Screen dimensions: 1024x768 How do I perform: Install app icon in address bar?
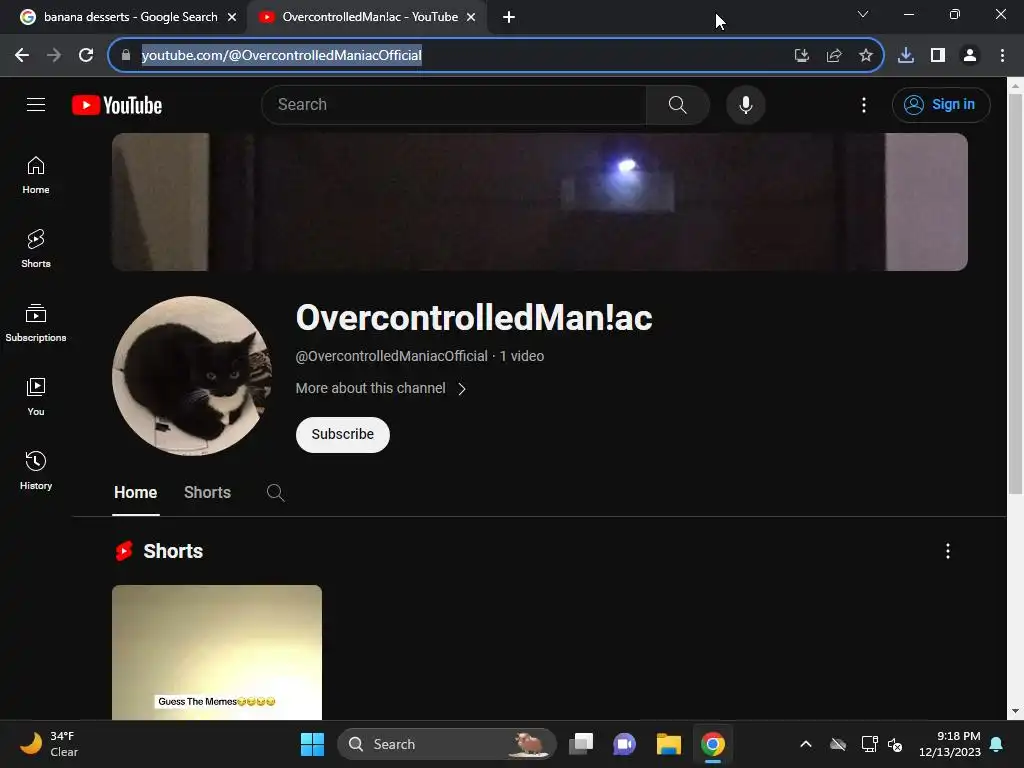coord(802,55)
